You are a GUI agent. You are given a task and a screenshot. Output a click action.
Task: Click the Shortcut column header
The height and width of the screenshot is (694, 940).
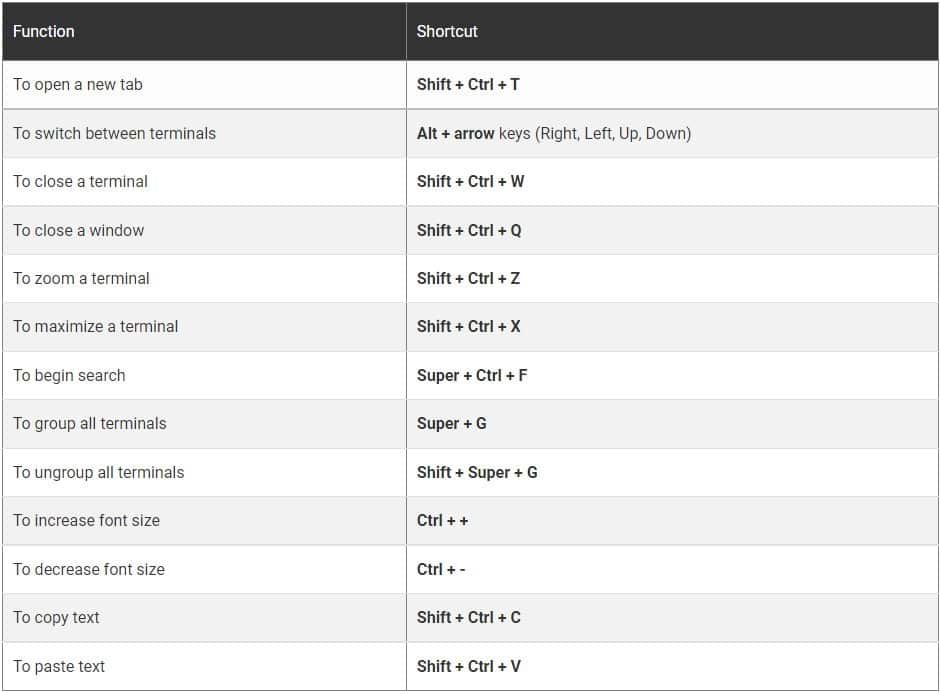pyautogui.click(x=447, y=32)
